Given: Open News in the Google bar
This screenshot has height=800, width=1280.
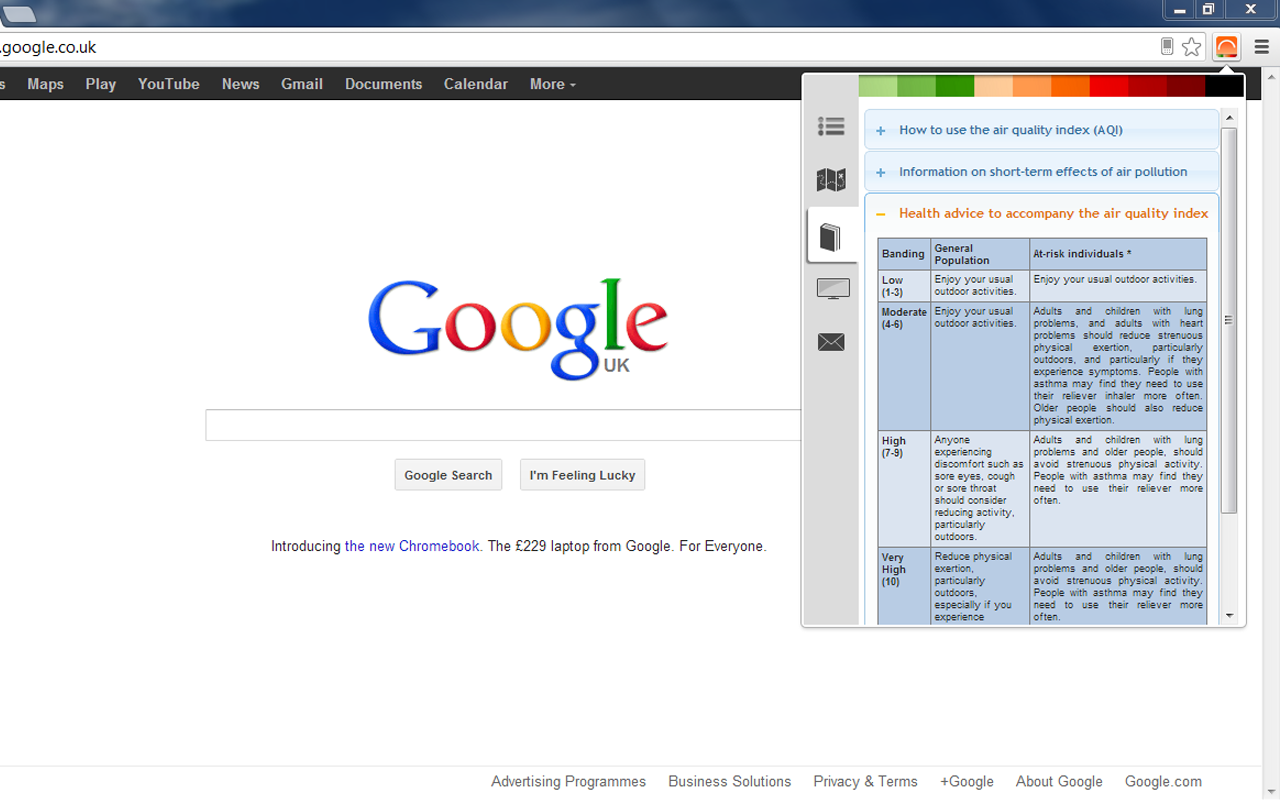Looking at the screenshot, I should point(240,84).
